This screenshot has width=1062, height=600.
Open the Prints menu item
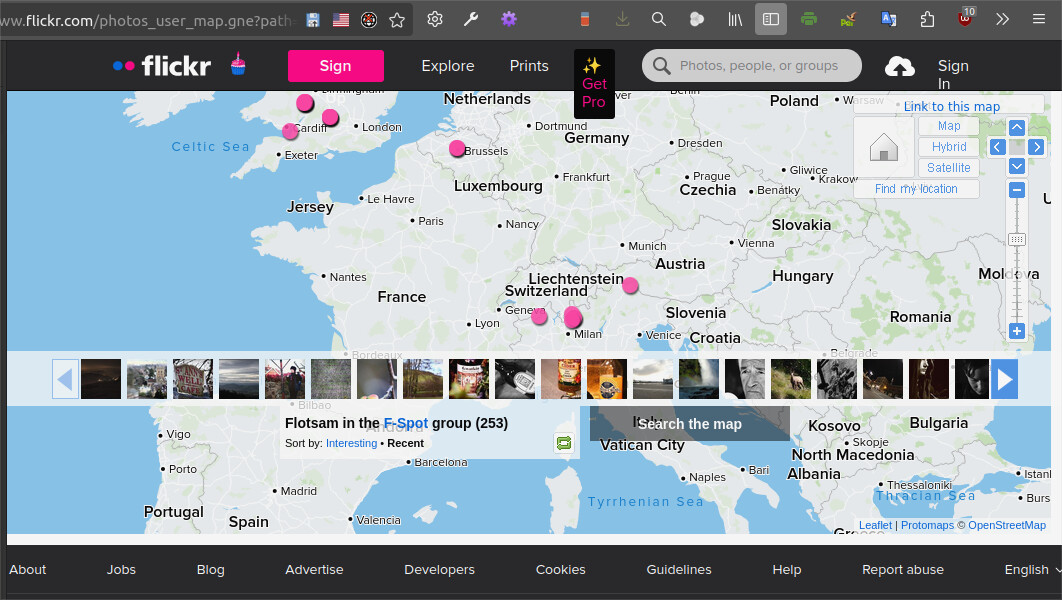529,66
